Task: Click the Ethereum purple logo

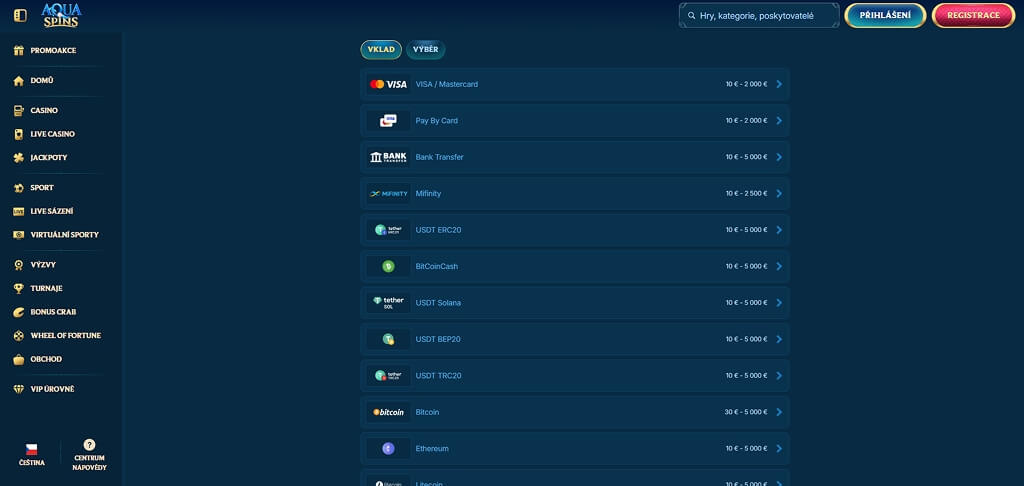Action: coord(389,448)
